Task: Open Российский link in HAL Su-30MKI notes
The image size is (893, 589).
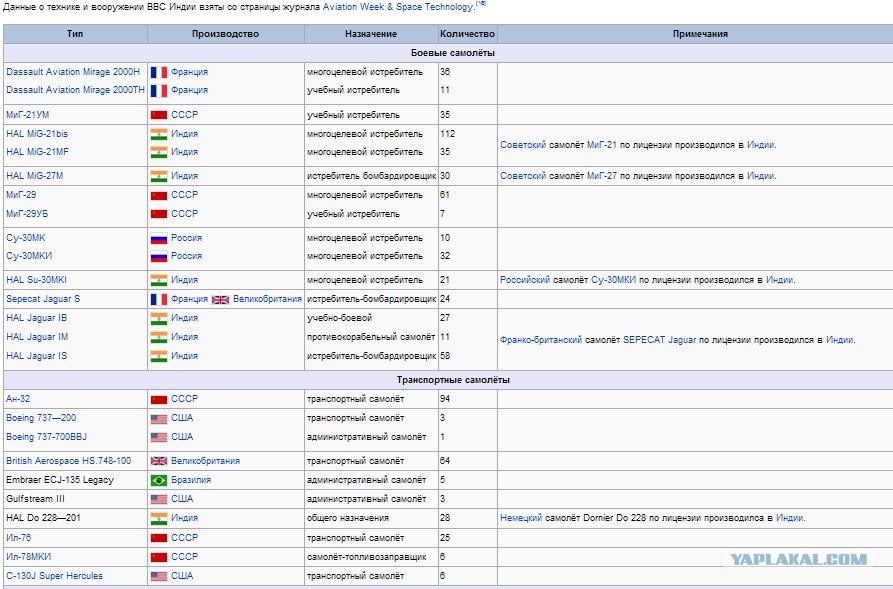Action: 525,280
